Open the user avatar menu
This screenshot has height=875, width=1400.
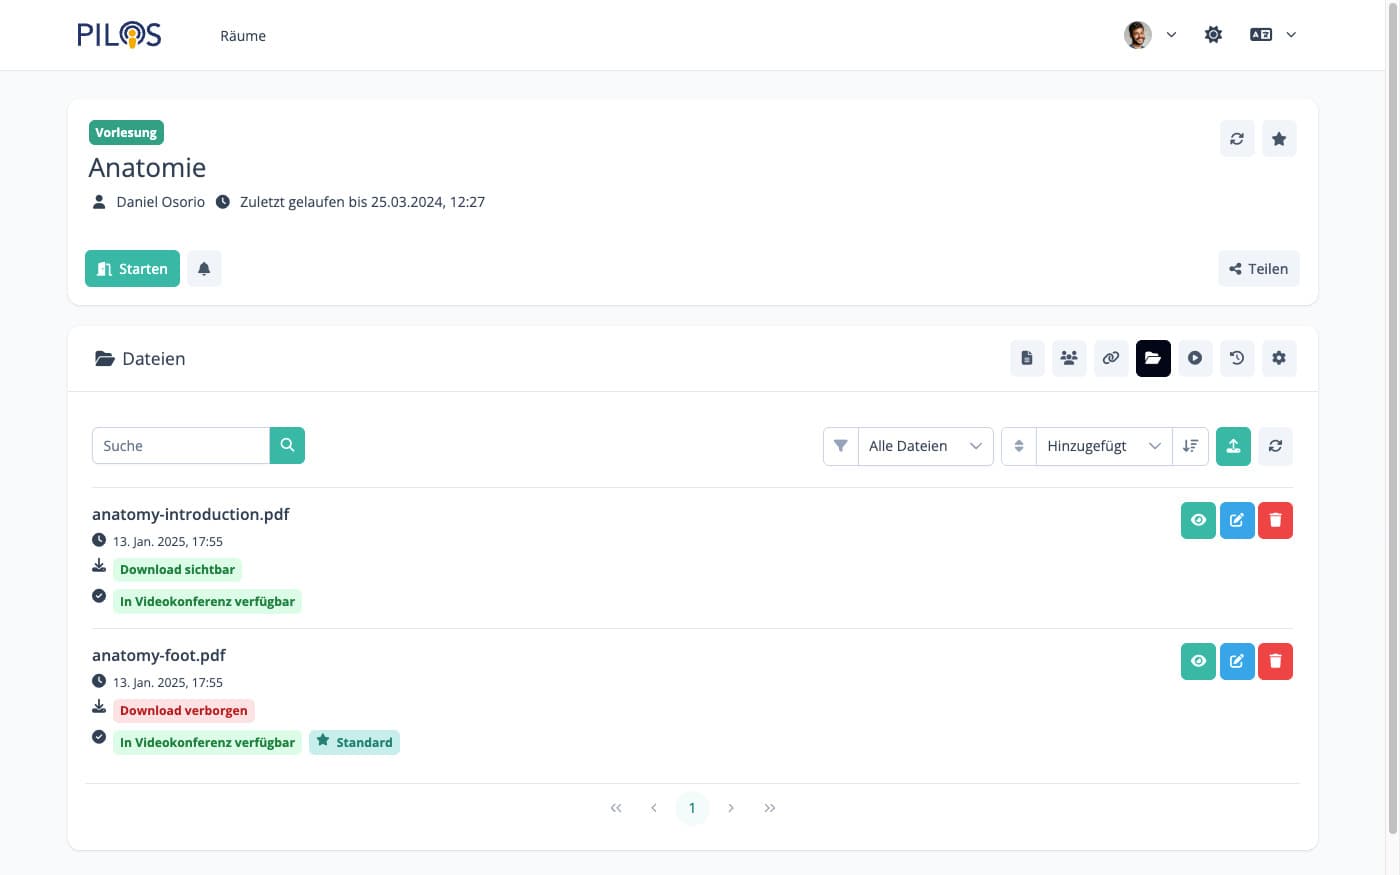1149,35
